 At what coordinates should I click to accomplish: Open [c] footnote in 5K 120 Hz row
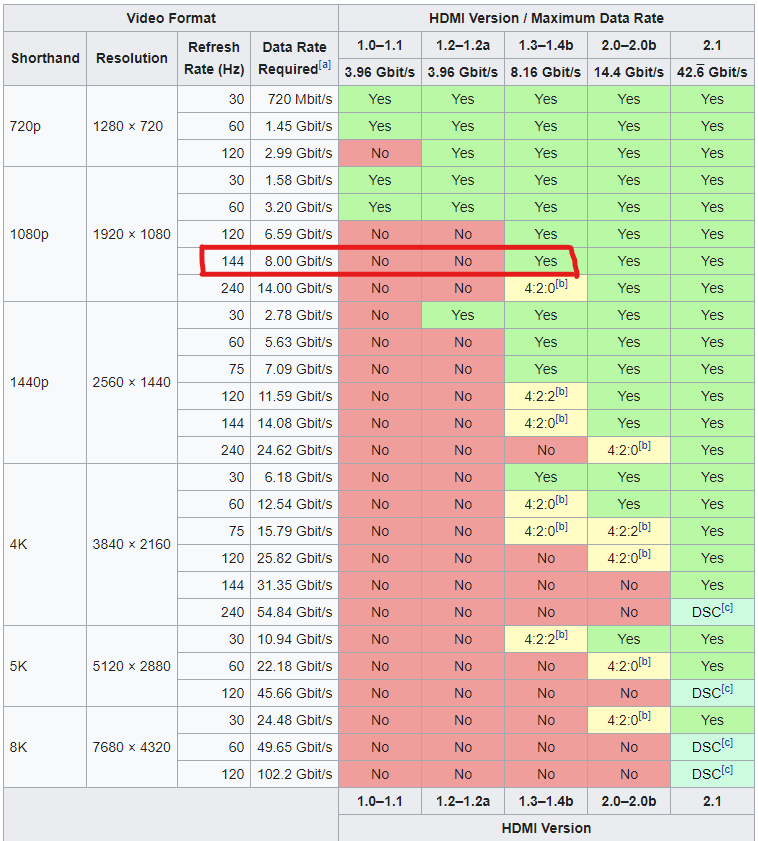727,688
